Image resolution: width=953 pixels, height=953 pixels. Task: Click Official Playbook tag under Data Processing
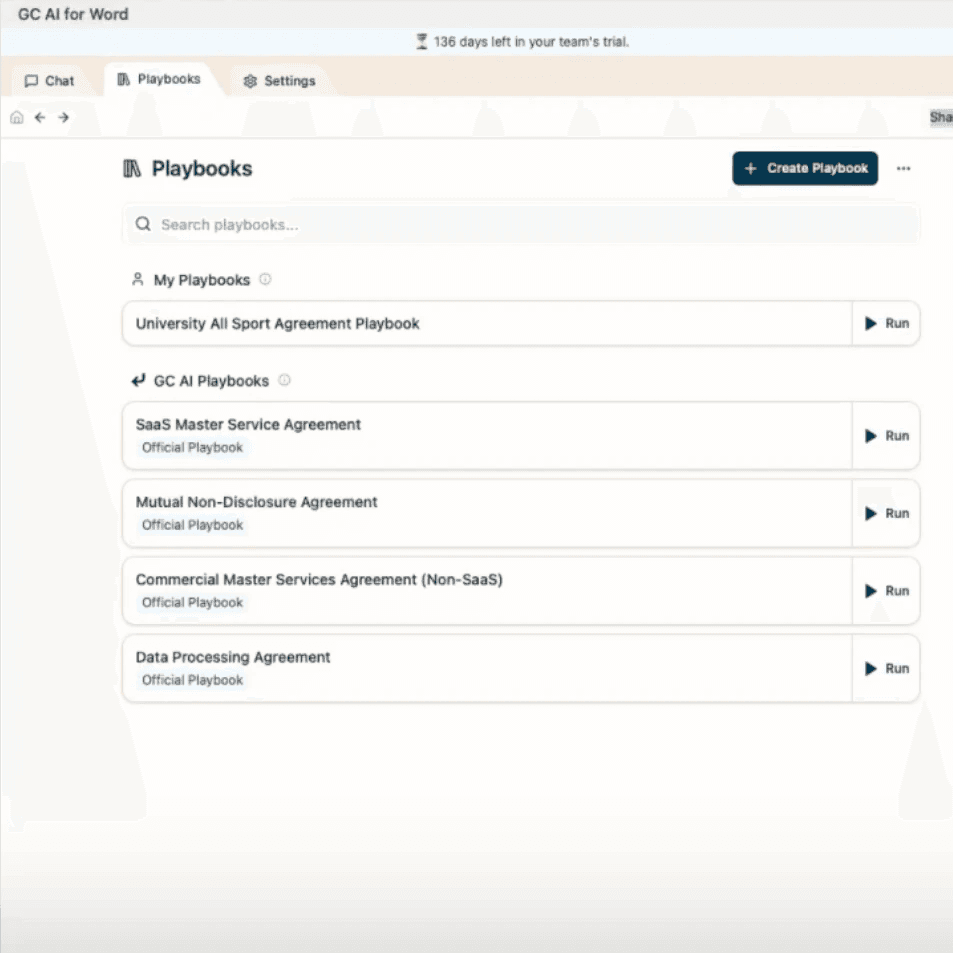(x=192, y=680)
